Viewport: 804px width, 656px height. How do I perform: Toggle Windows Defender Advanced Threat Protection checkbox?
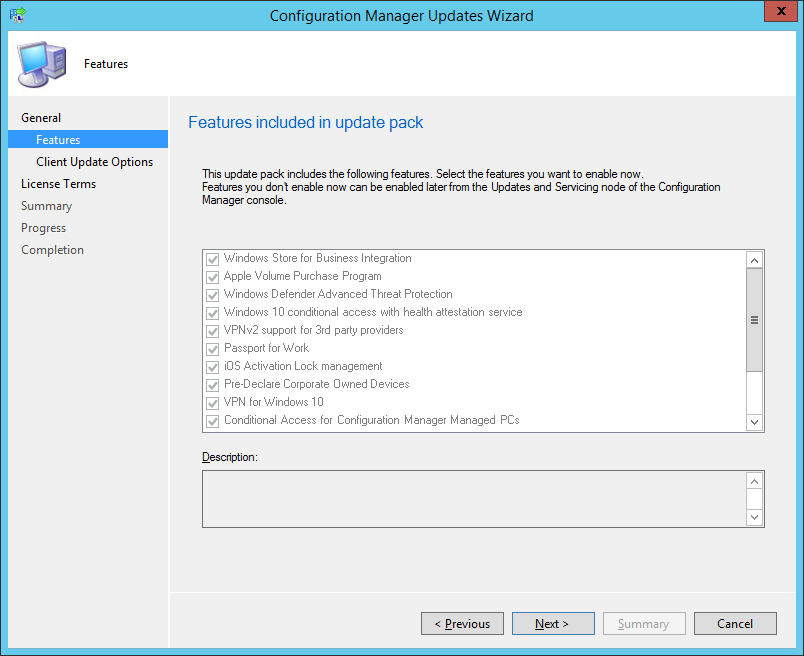click(x=212, y=295)
